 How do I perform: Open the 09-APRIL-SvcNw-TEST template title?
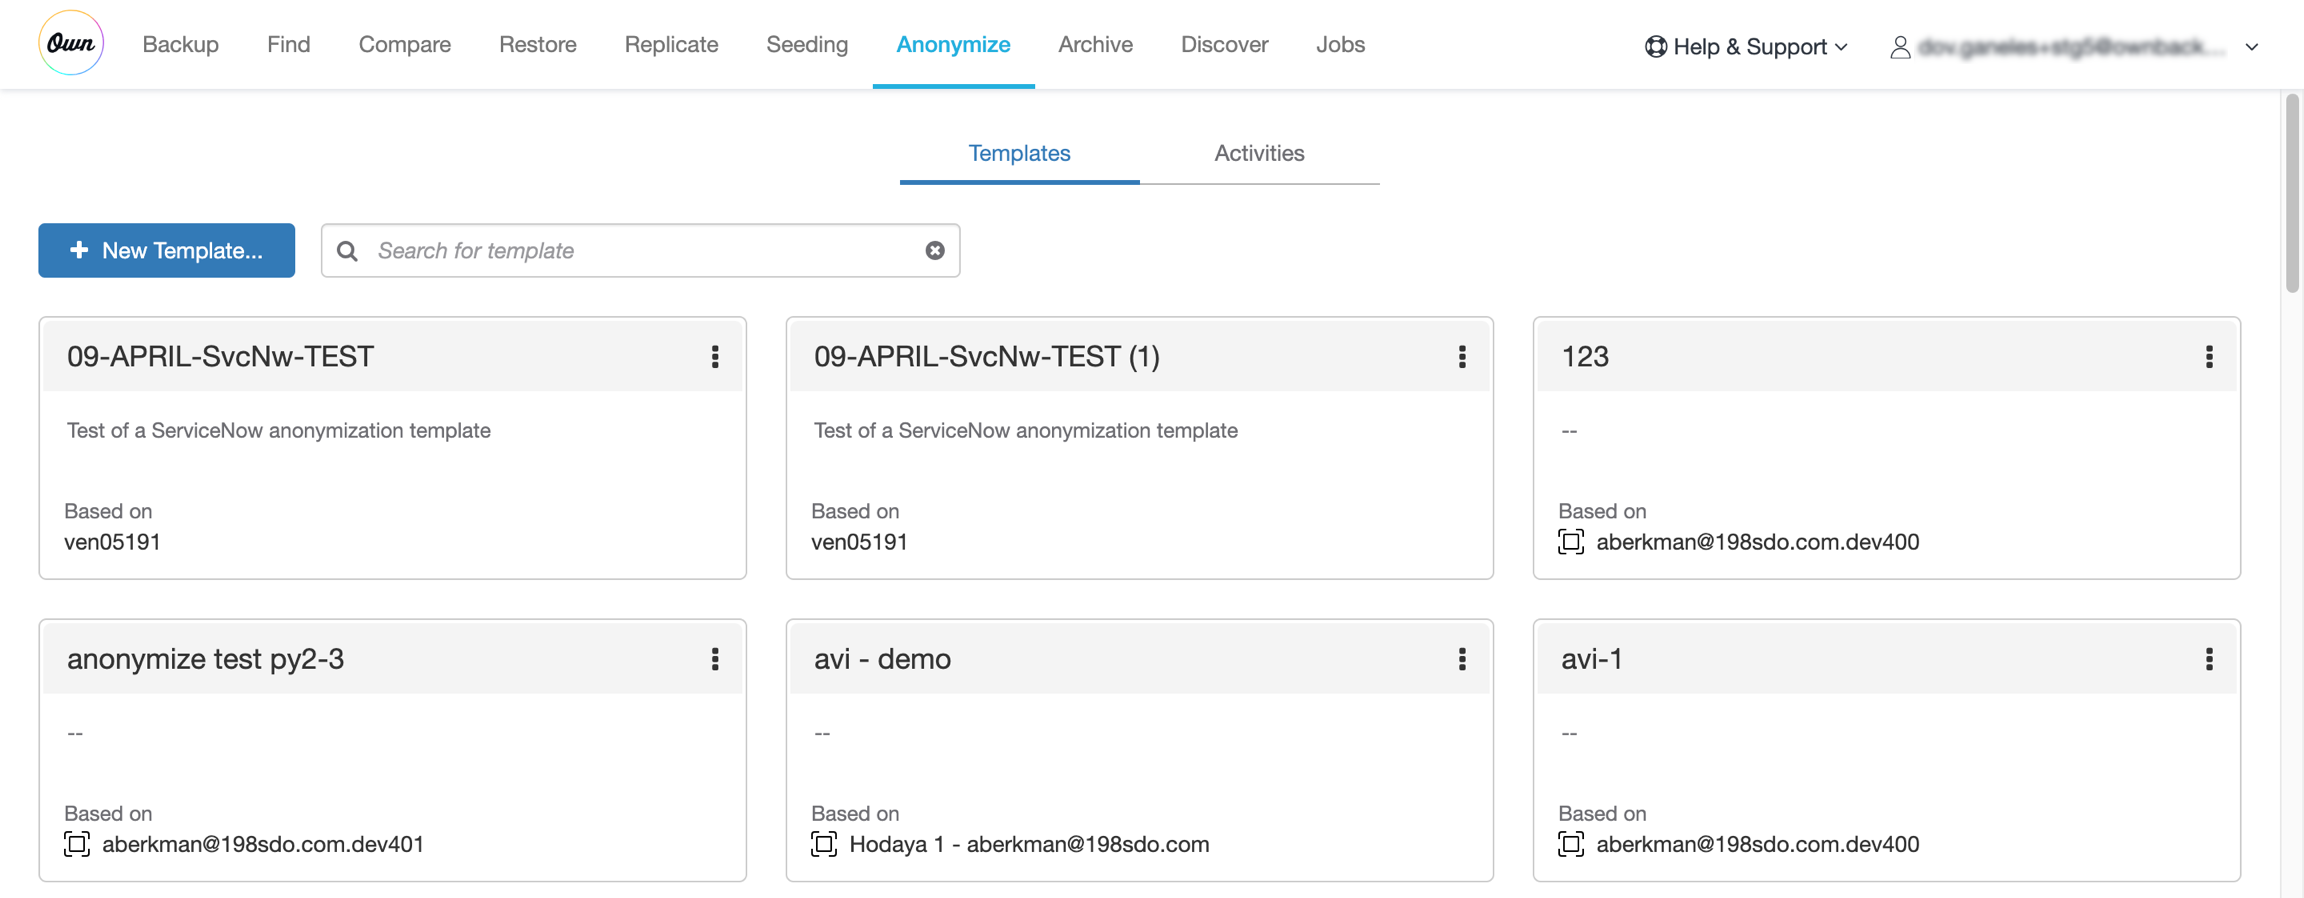coord(220,356)
